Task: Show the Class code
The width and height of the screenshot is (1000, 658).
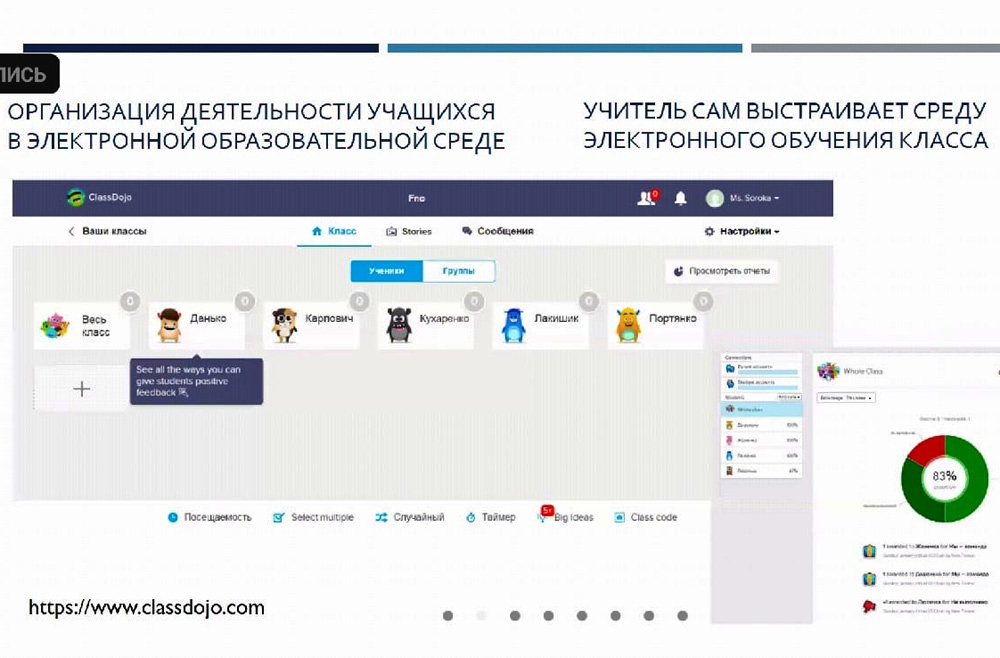Action: 646,517
